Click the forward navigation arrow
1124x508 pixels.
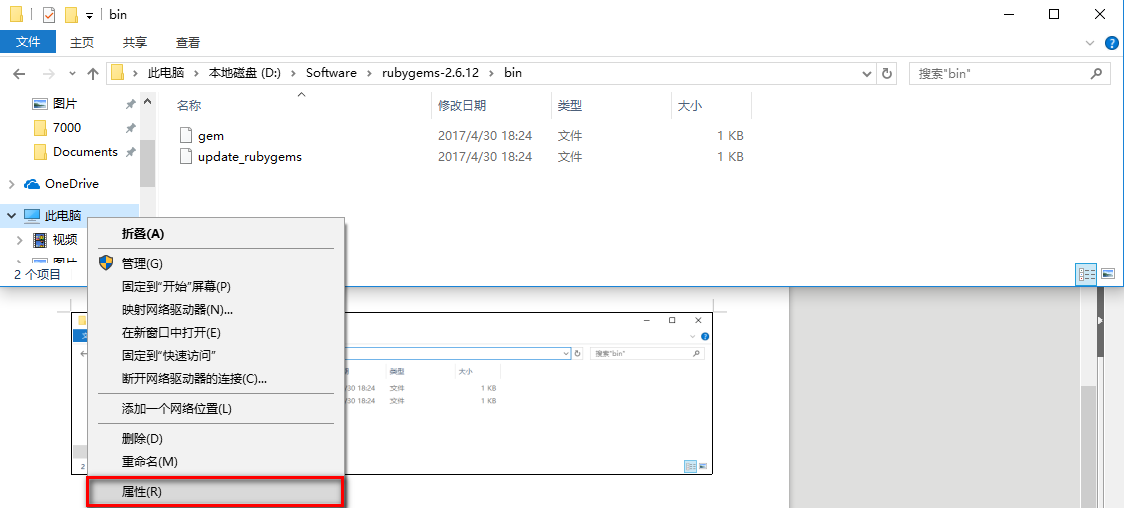[x=48, y=73]
